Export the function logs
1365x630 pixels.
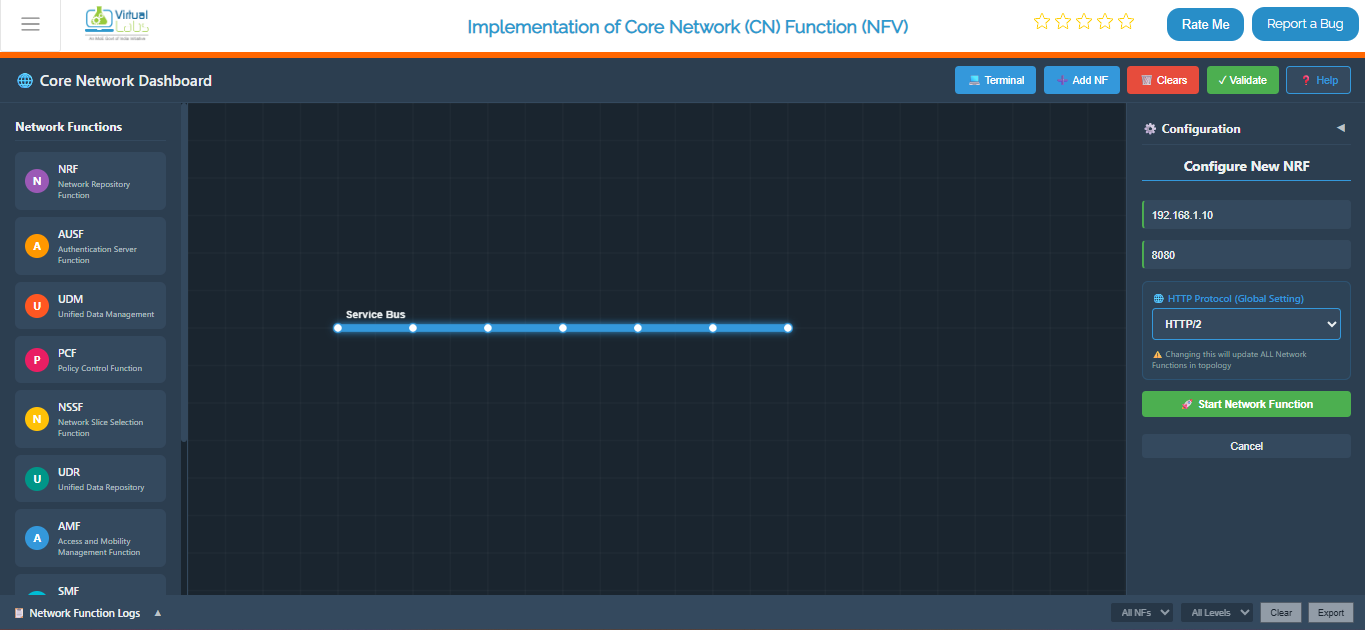[x=1331, y=613]
